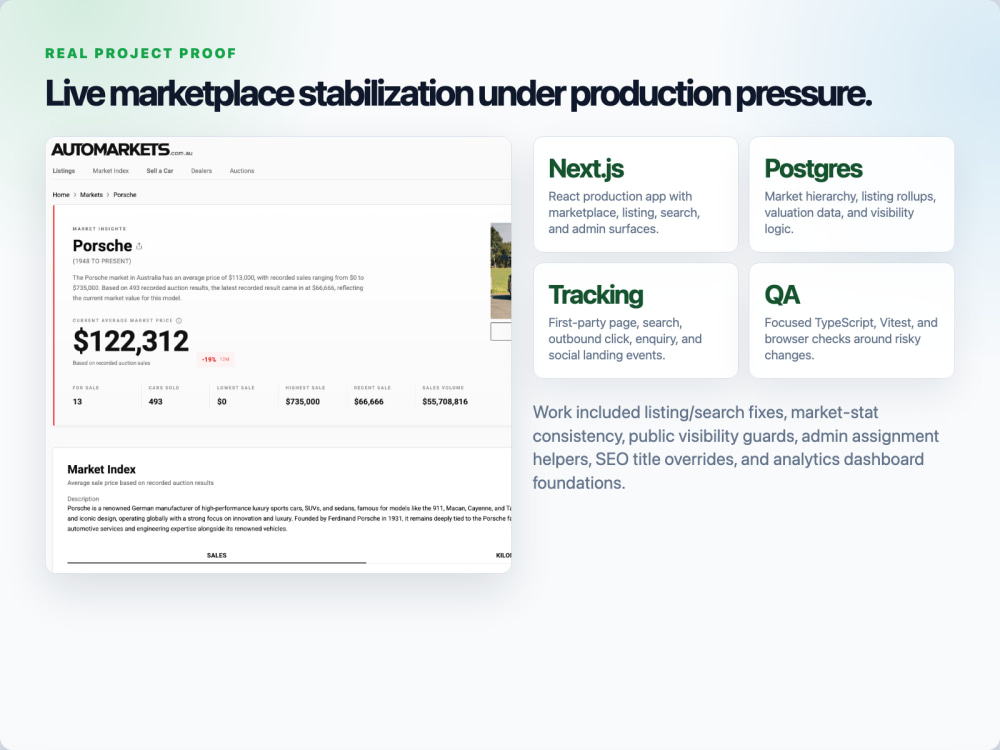The height and width of the screenshot is (750, 1000).
Task: Open the Sell a Car nav item
Action: pyautogui.click(x=159, y=171)
